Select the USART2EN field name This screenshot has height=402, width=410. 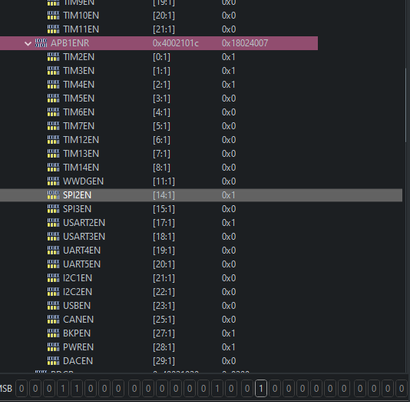pos(84,223)
